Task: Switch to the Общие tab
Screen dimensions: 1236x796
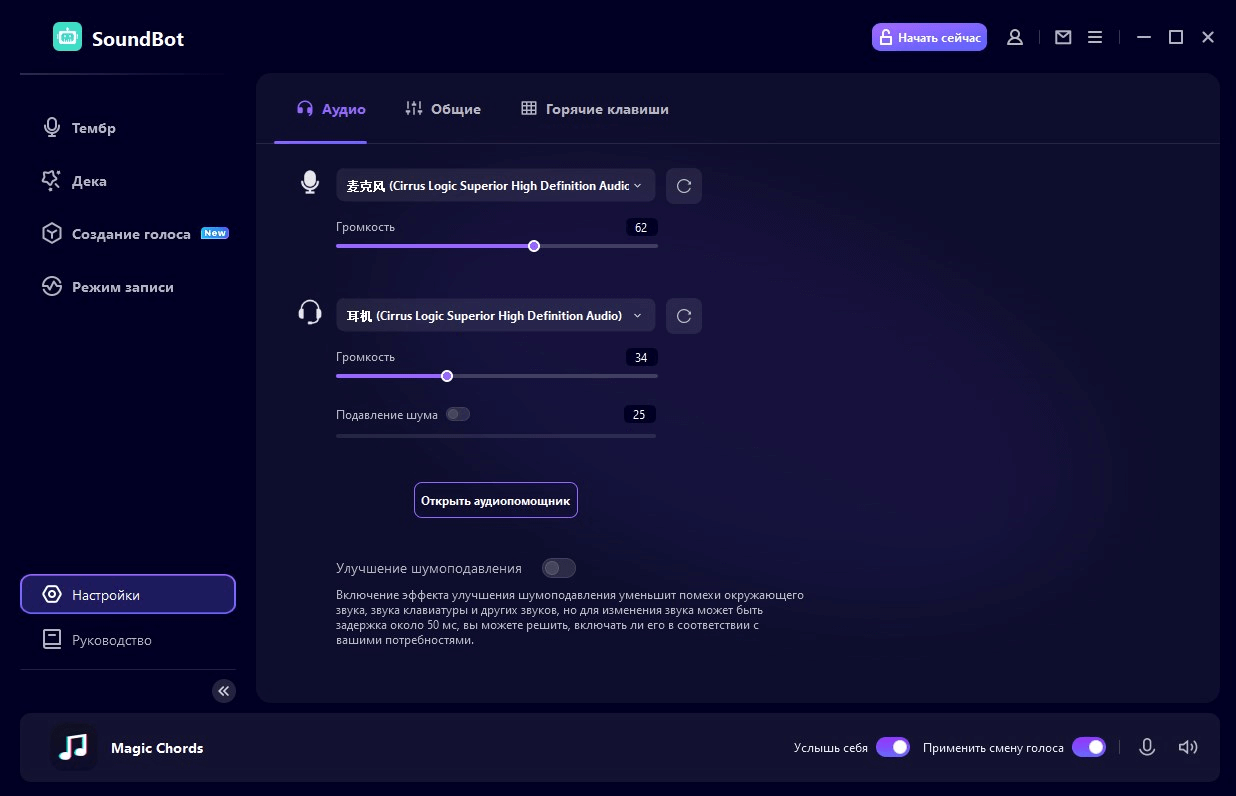Action: (x=443, y=109)
